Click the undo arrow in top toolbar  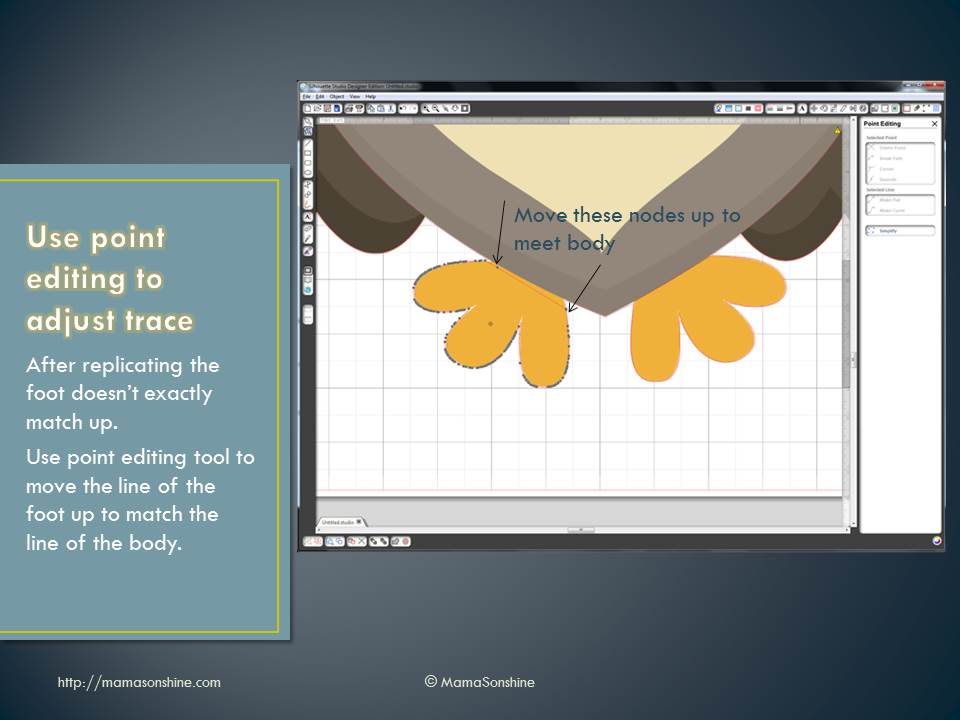point(402,108)
